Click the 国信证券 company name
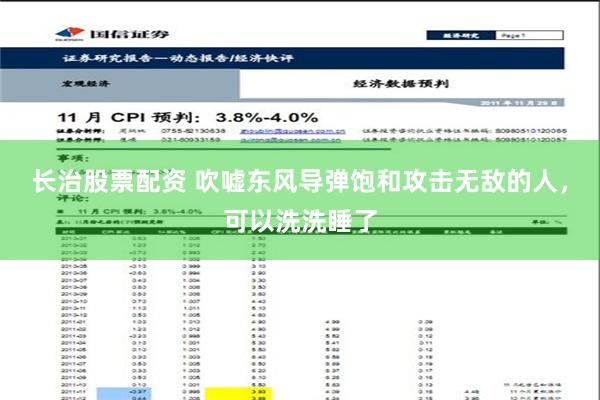 129,34
